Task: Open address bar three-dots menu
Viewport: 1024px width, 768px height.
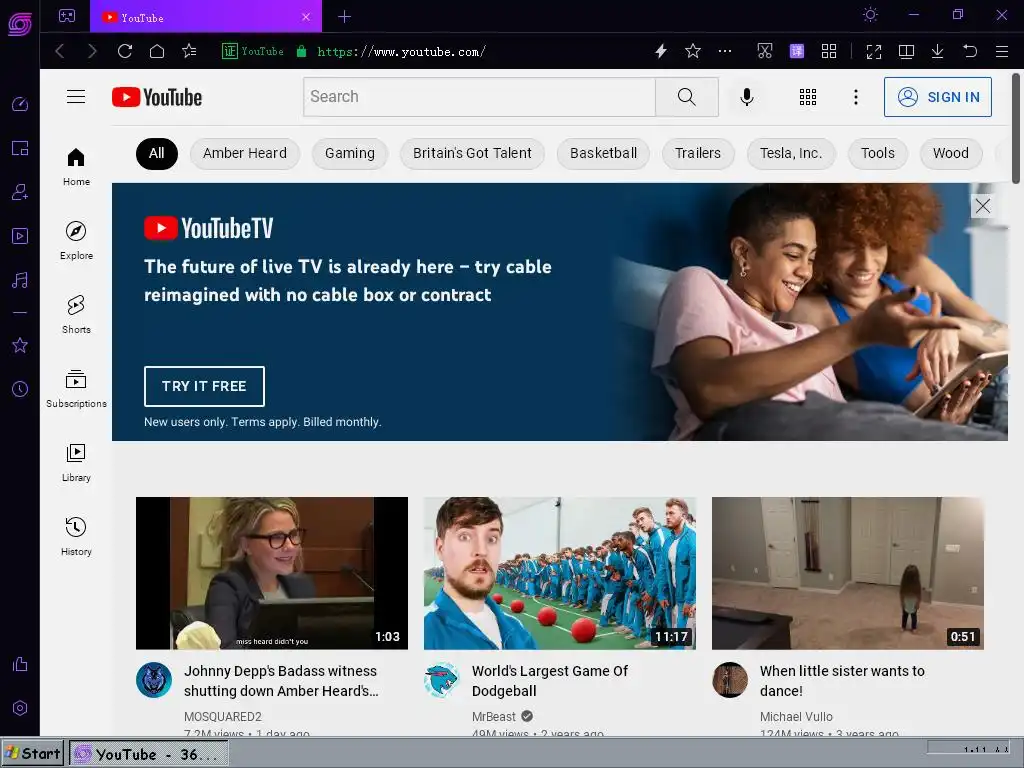Action: pos(725,51)
